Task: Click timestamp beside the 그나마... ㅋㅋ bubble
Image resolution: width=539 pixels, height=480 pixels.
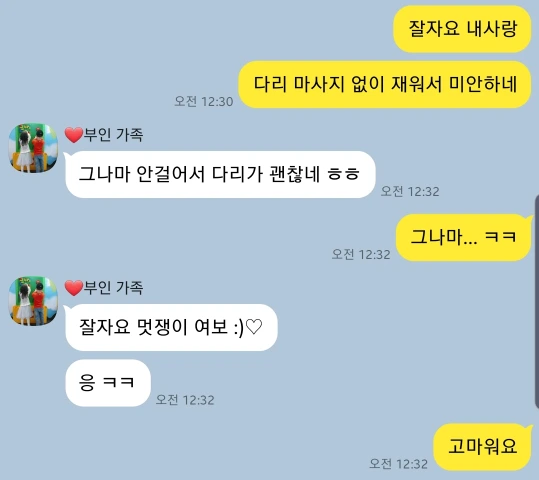Action: pos(361,254)
